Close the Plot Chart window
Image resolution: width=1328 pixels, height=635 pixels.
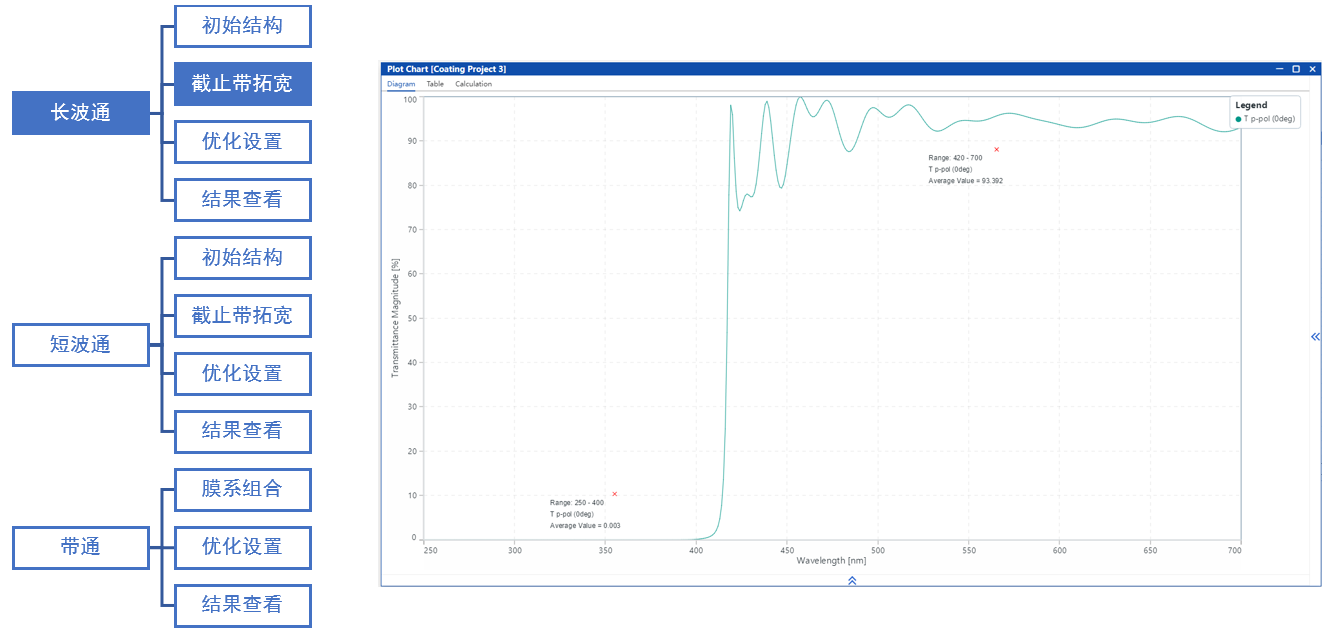pos(1311,69)
